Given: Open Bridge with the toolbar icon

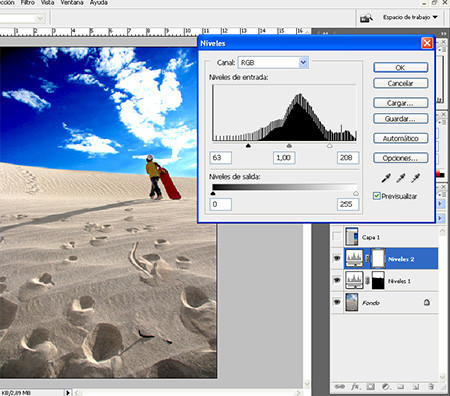Looking at the screenshot, I should click(x=366, y=18).
